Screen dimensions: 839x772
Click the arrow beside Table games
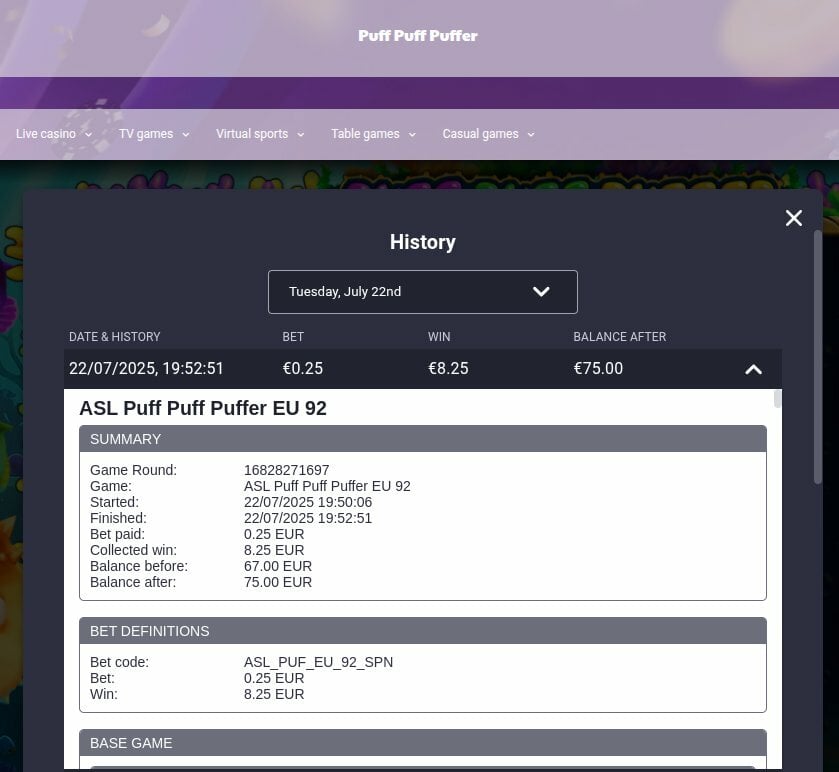pos(412,135)
